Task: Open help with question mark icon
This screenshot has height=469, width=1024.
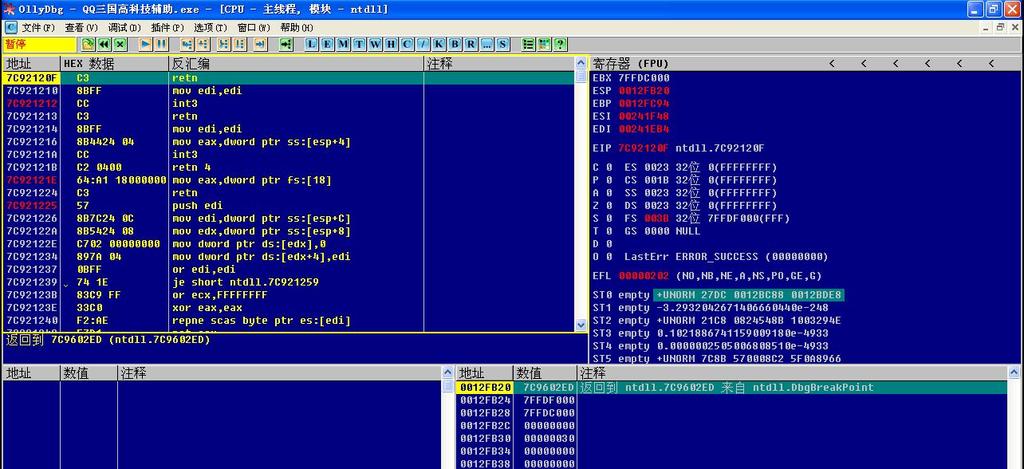Action: point(560,44)
